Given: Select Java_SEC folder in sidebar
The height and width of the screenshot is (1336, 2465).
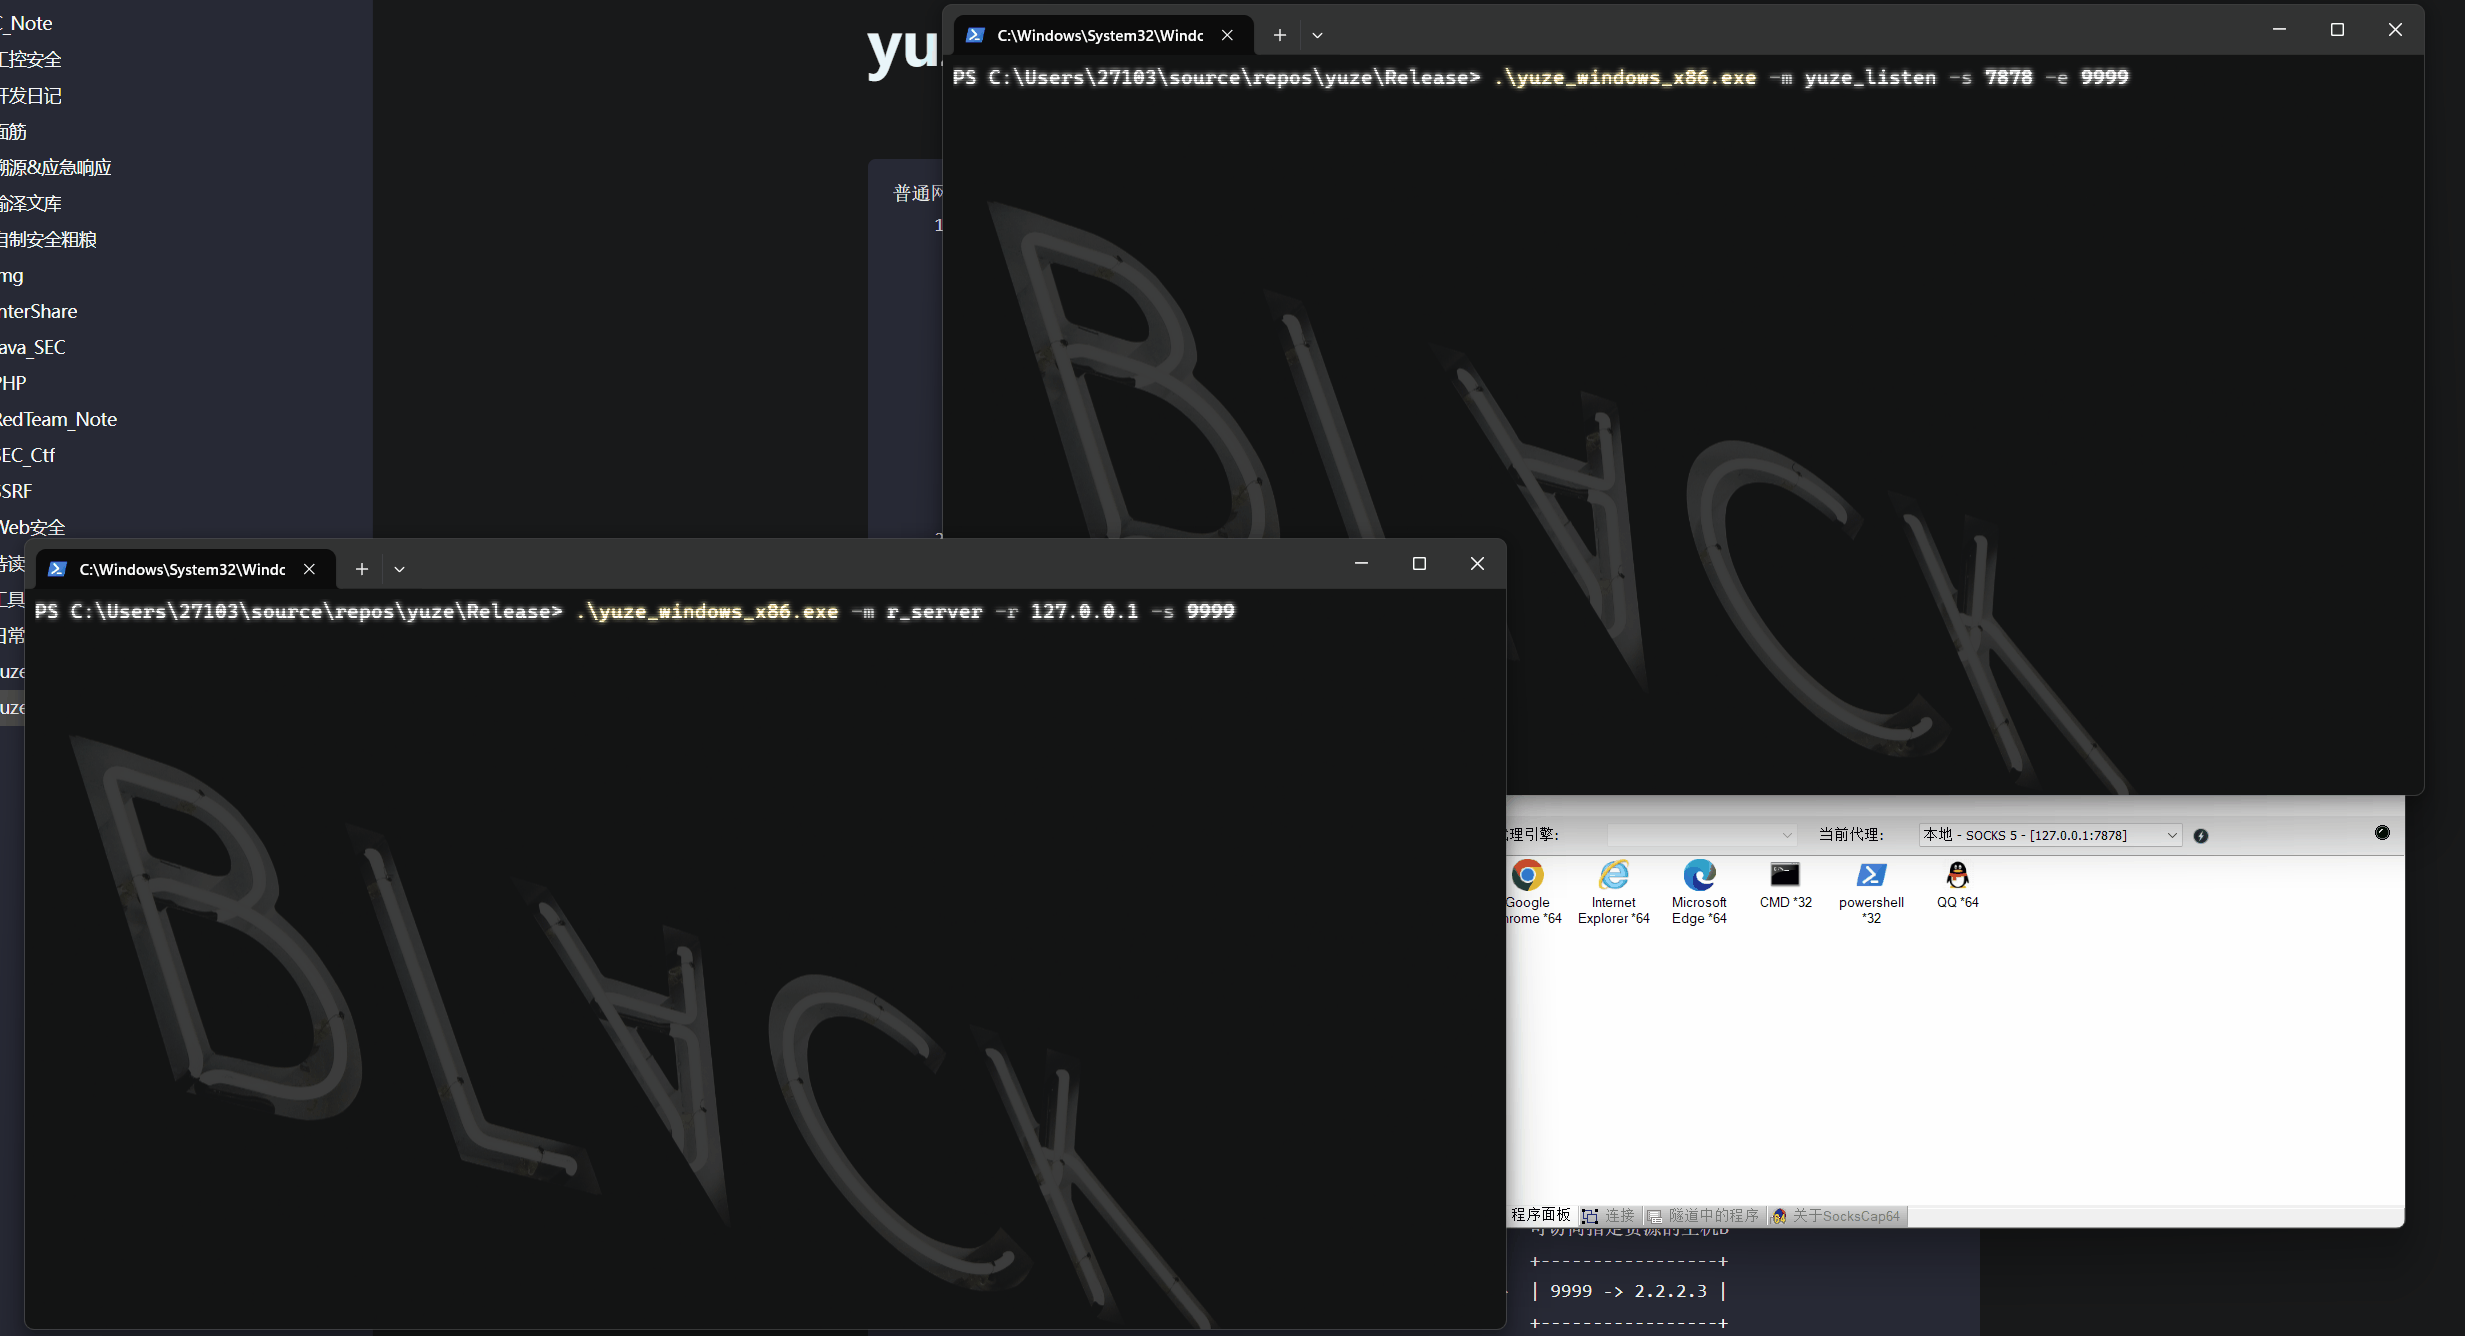Looking at the screenshot, I should 32,347.
